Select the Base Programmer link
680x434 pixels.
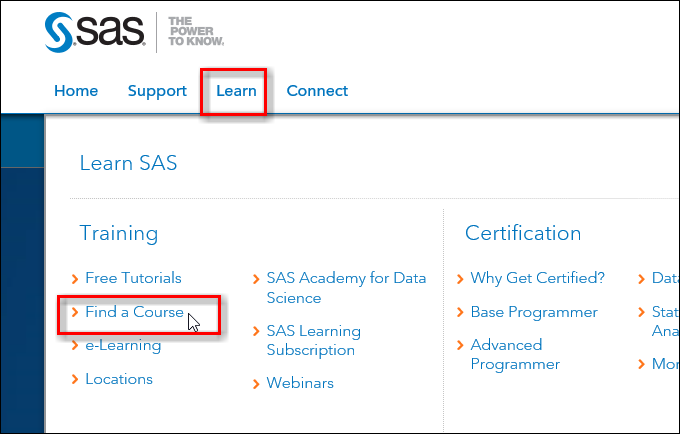534,312
